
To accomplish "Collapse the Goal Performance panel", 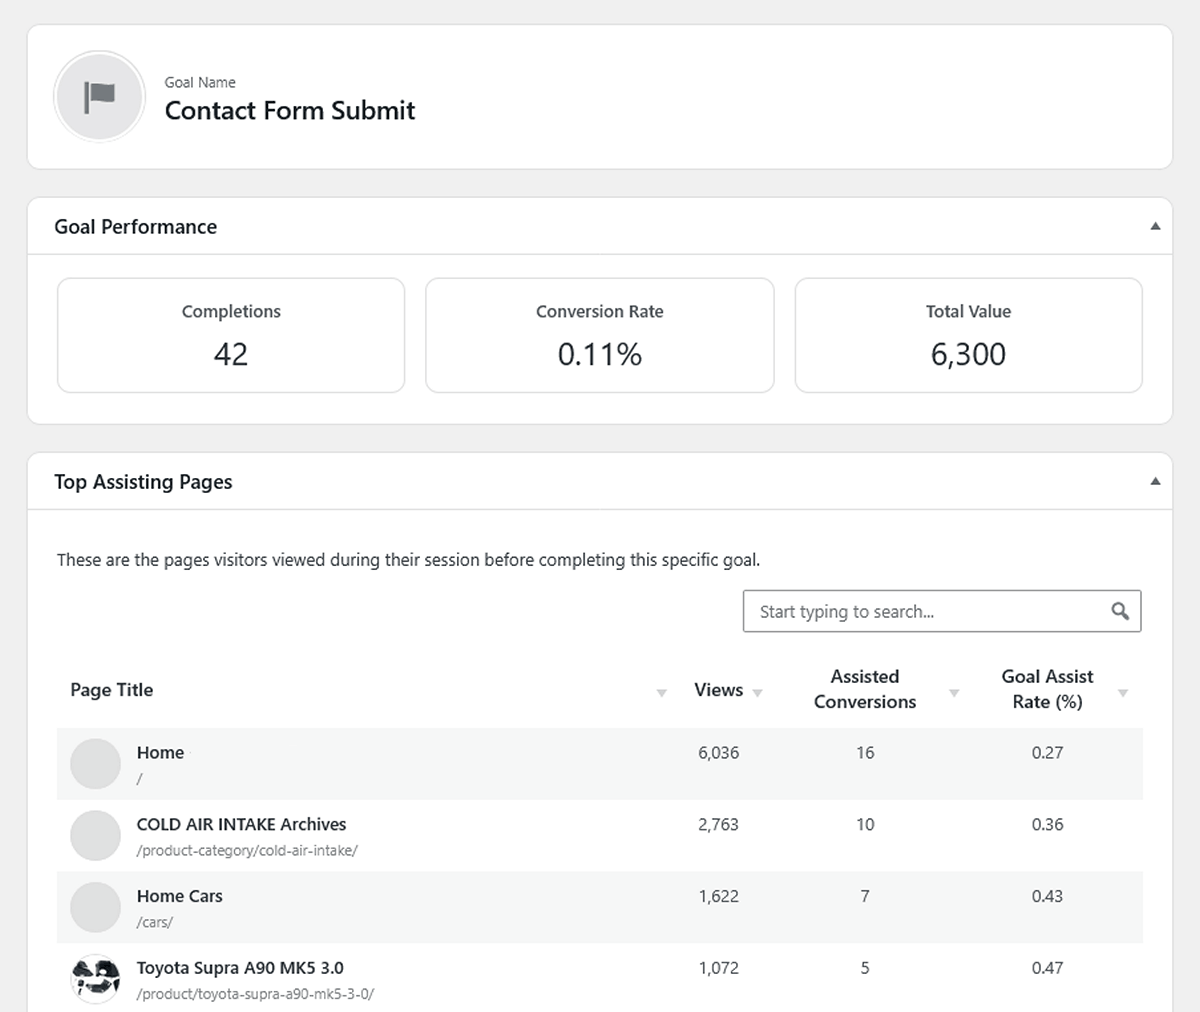I will pos(1155,226).
